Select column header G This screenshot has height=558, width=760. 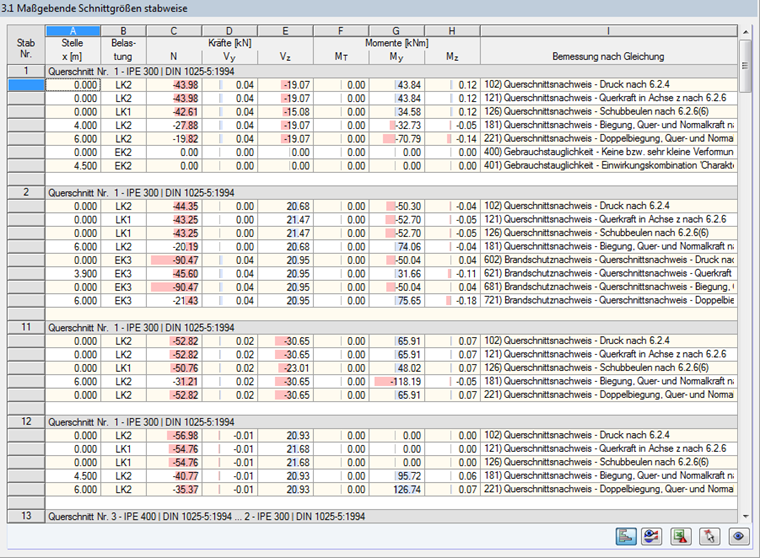coord(396,31)
